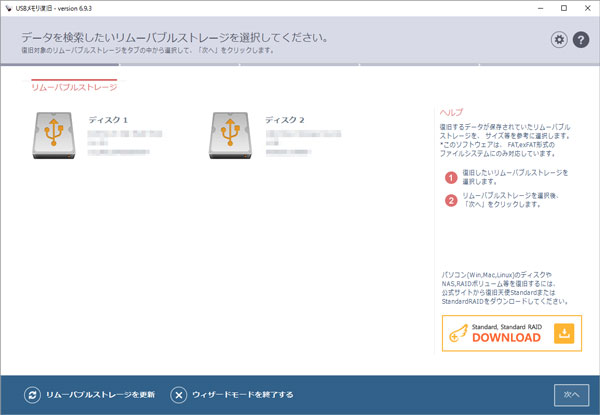Click the X circle icon to exit wizard
This screenshot has width=600, height=415.
coord(178,394)
